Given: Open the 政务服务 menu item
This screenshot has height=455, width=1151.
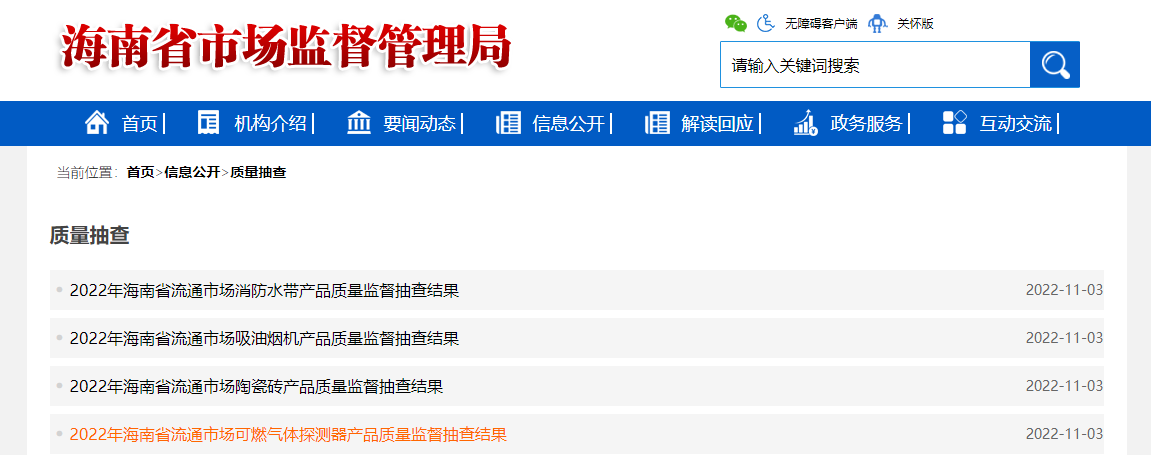Looking at the screenshot, I should click(x=866, y=124).
